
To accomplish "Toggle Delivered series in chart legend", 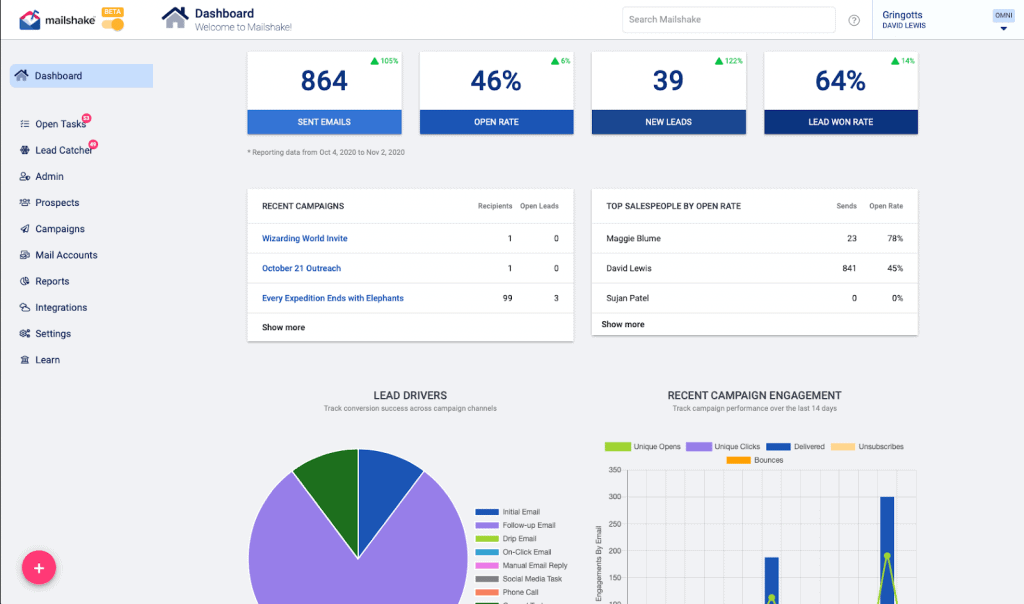I will (795, 447).
